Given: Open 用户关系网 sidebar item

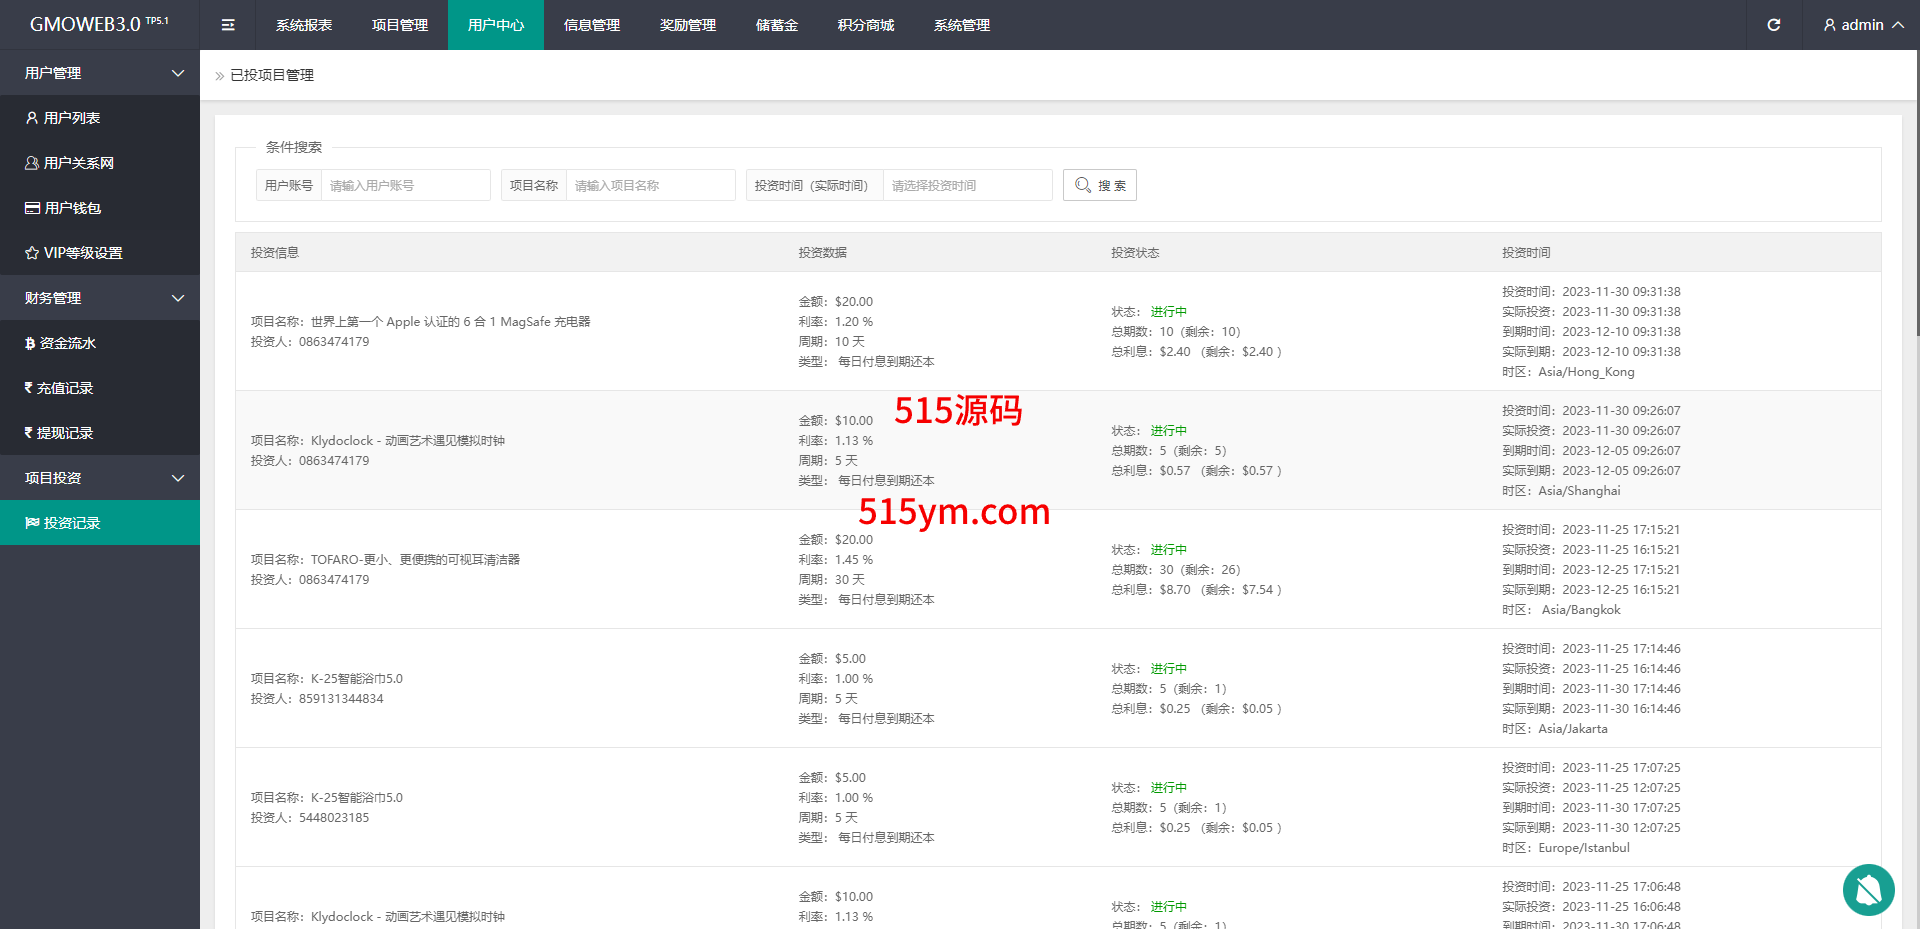Looking at the screenshot, I should (x=78, y=163).
